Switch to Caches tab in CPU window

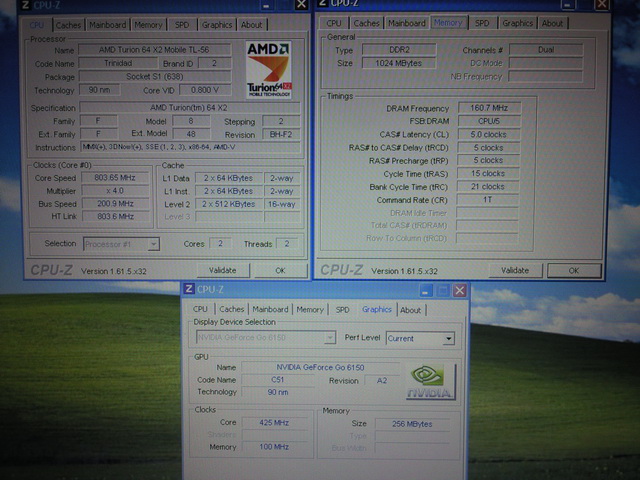click(x=68, y=25)
